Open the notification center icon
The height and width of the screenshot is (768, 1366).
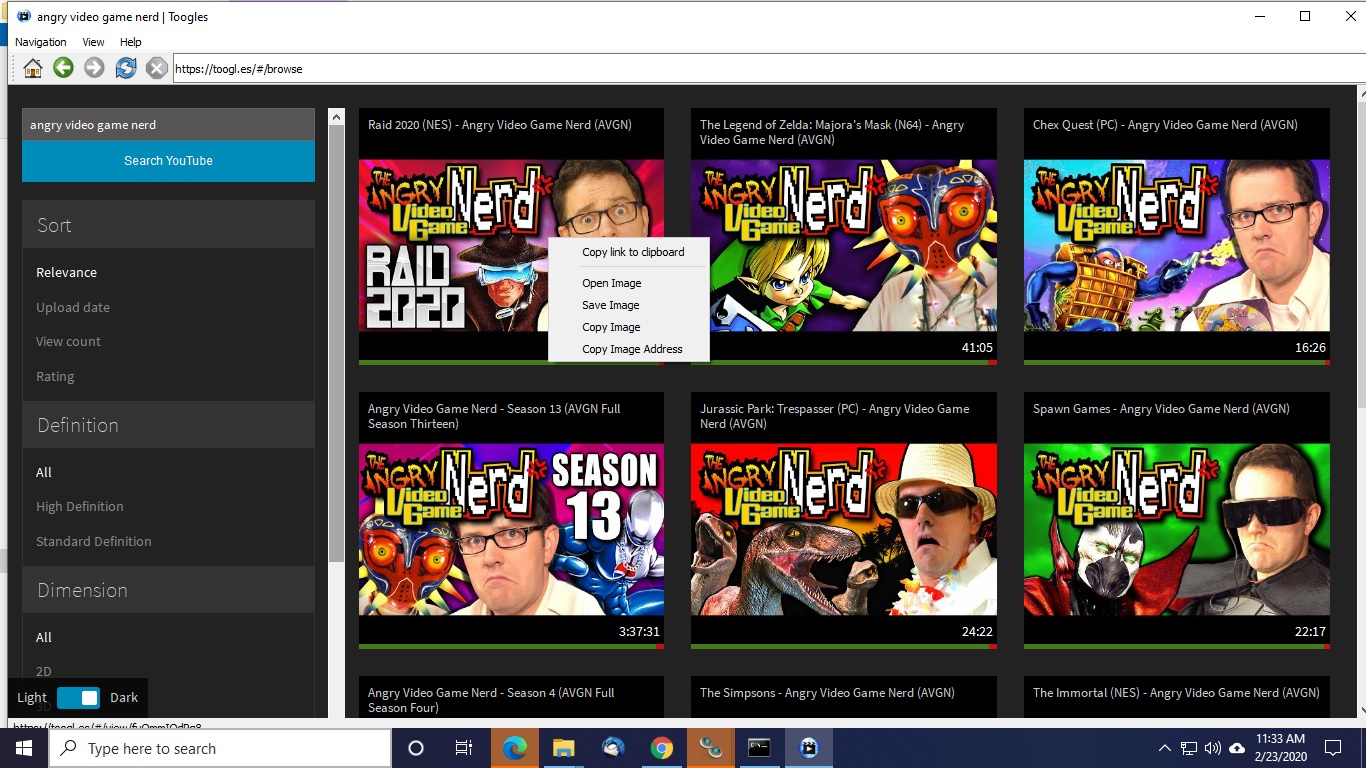tap(1332, 748)
